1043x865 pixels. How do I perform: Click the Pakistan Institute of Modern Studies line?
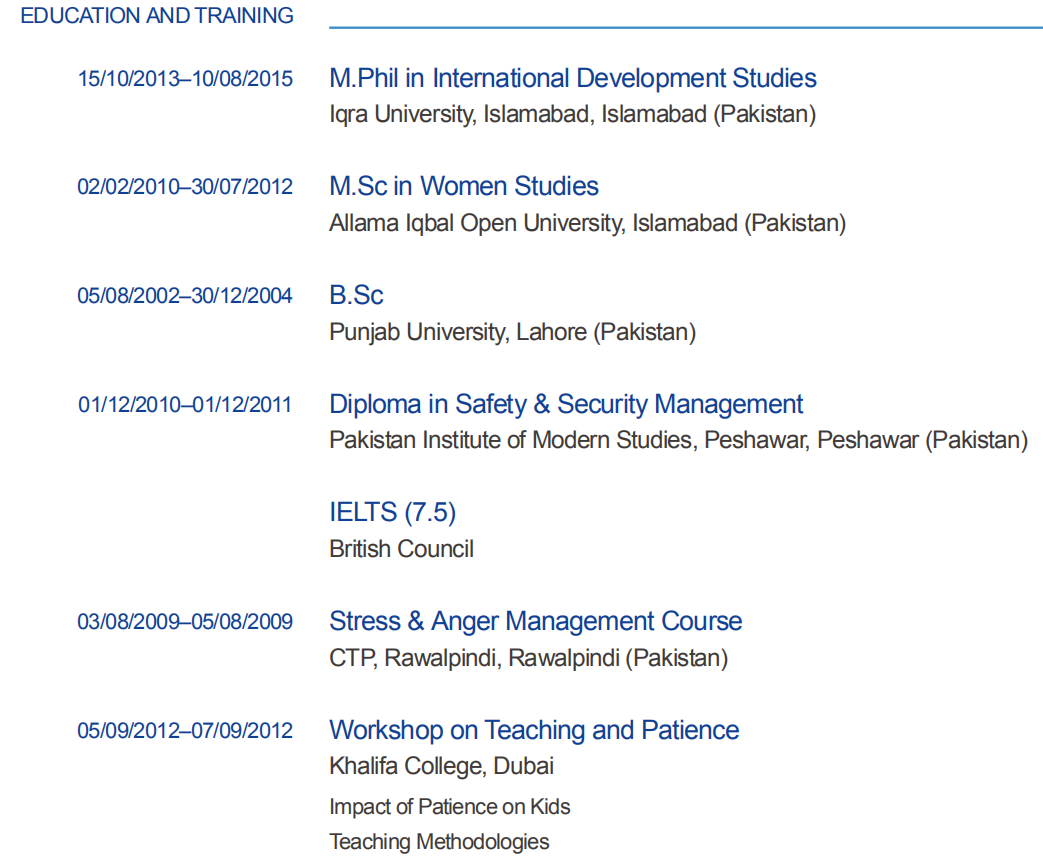[x=678, y=440]
